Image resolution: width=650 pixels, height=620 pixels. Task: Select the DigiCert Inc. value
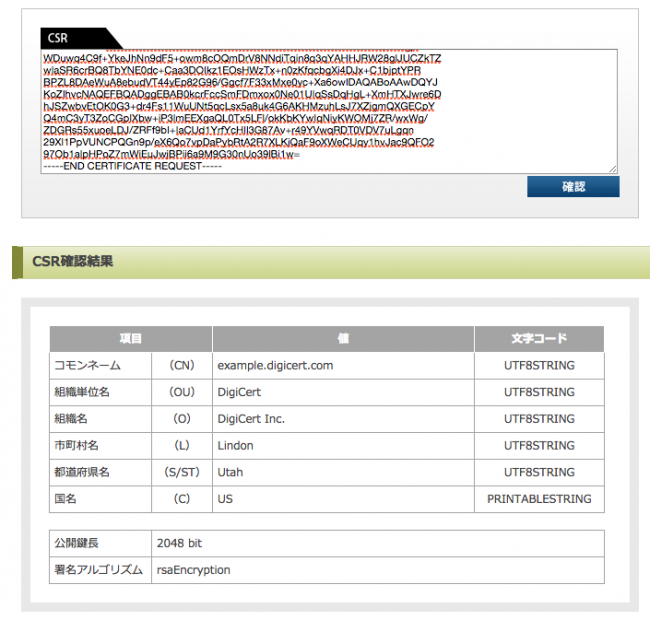(251, 419)
